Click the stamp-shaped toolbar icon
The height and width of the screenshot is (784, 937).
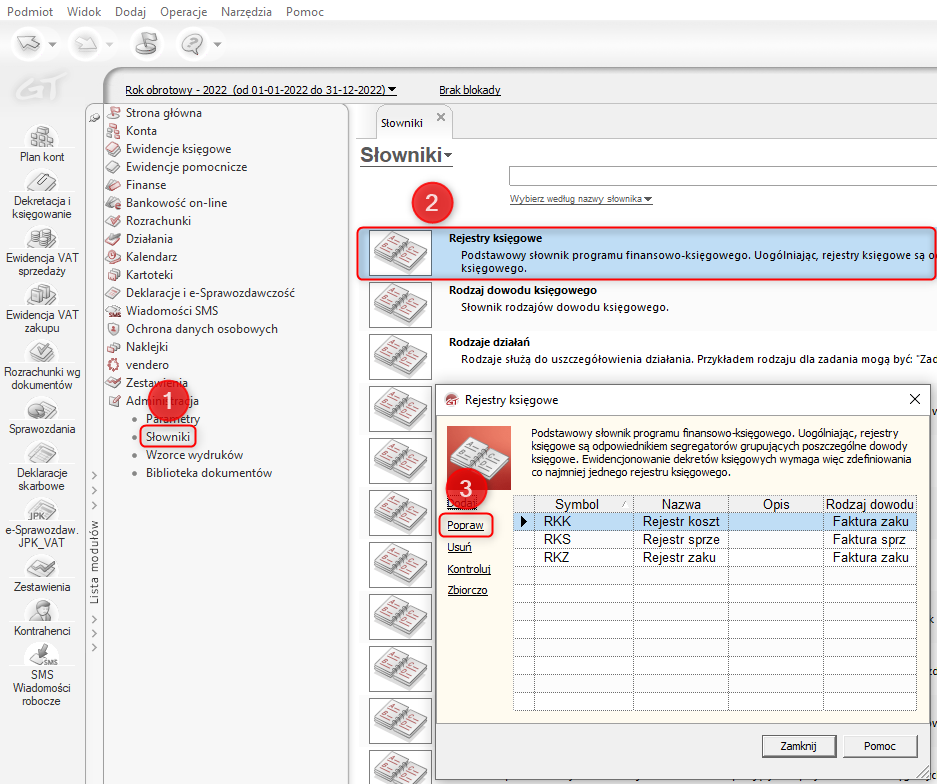146,44
